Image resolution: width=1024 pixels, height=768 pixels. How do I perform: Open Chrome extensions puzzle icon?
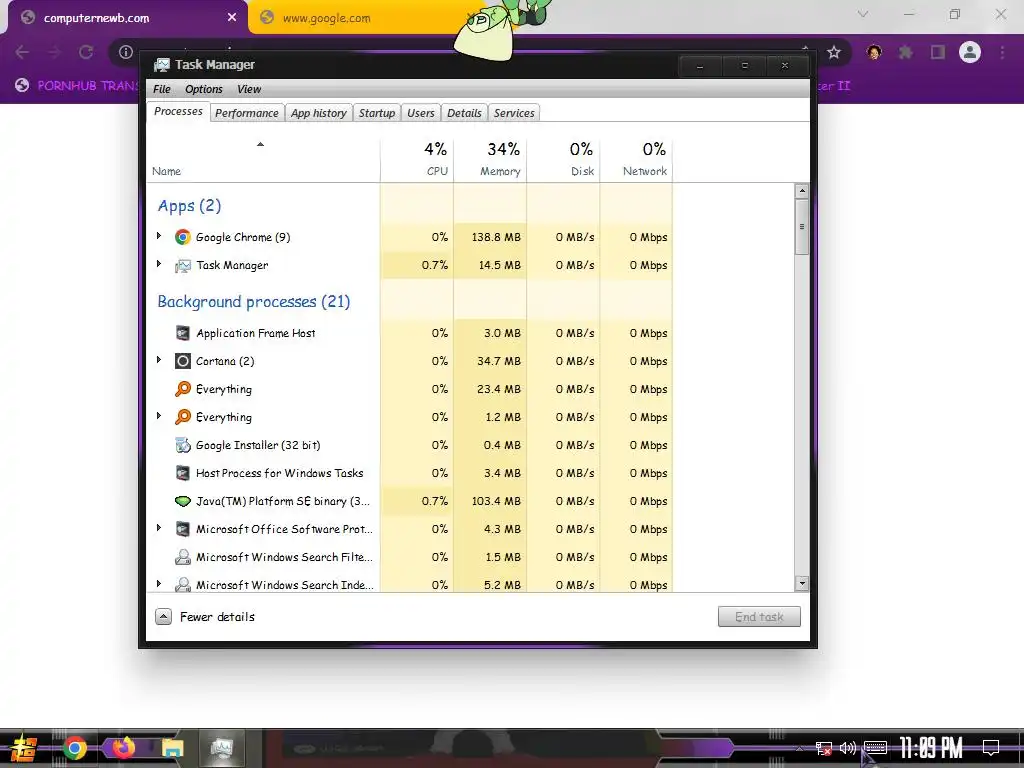tap(906, 52)
